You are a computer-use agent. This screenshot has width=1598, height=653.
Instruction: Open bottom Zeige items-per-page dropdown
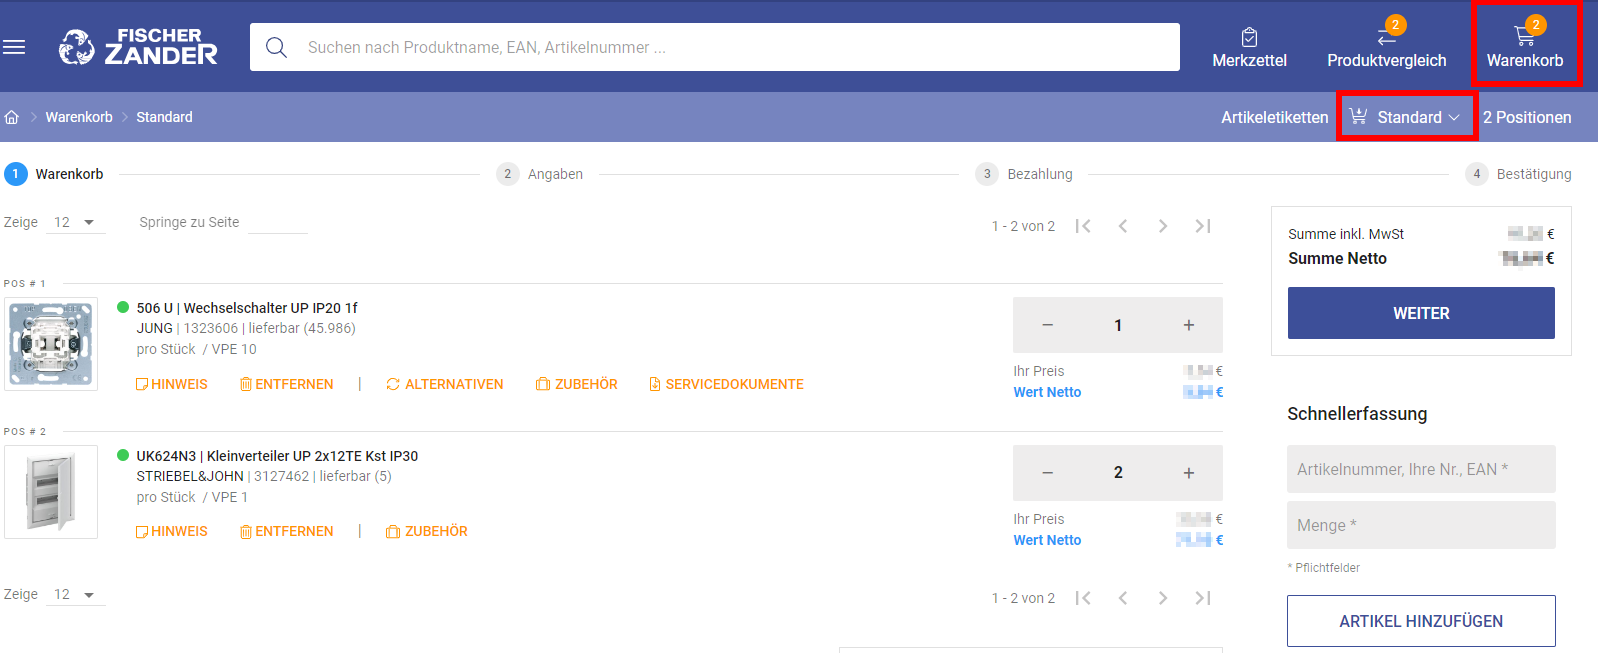75,594
